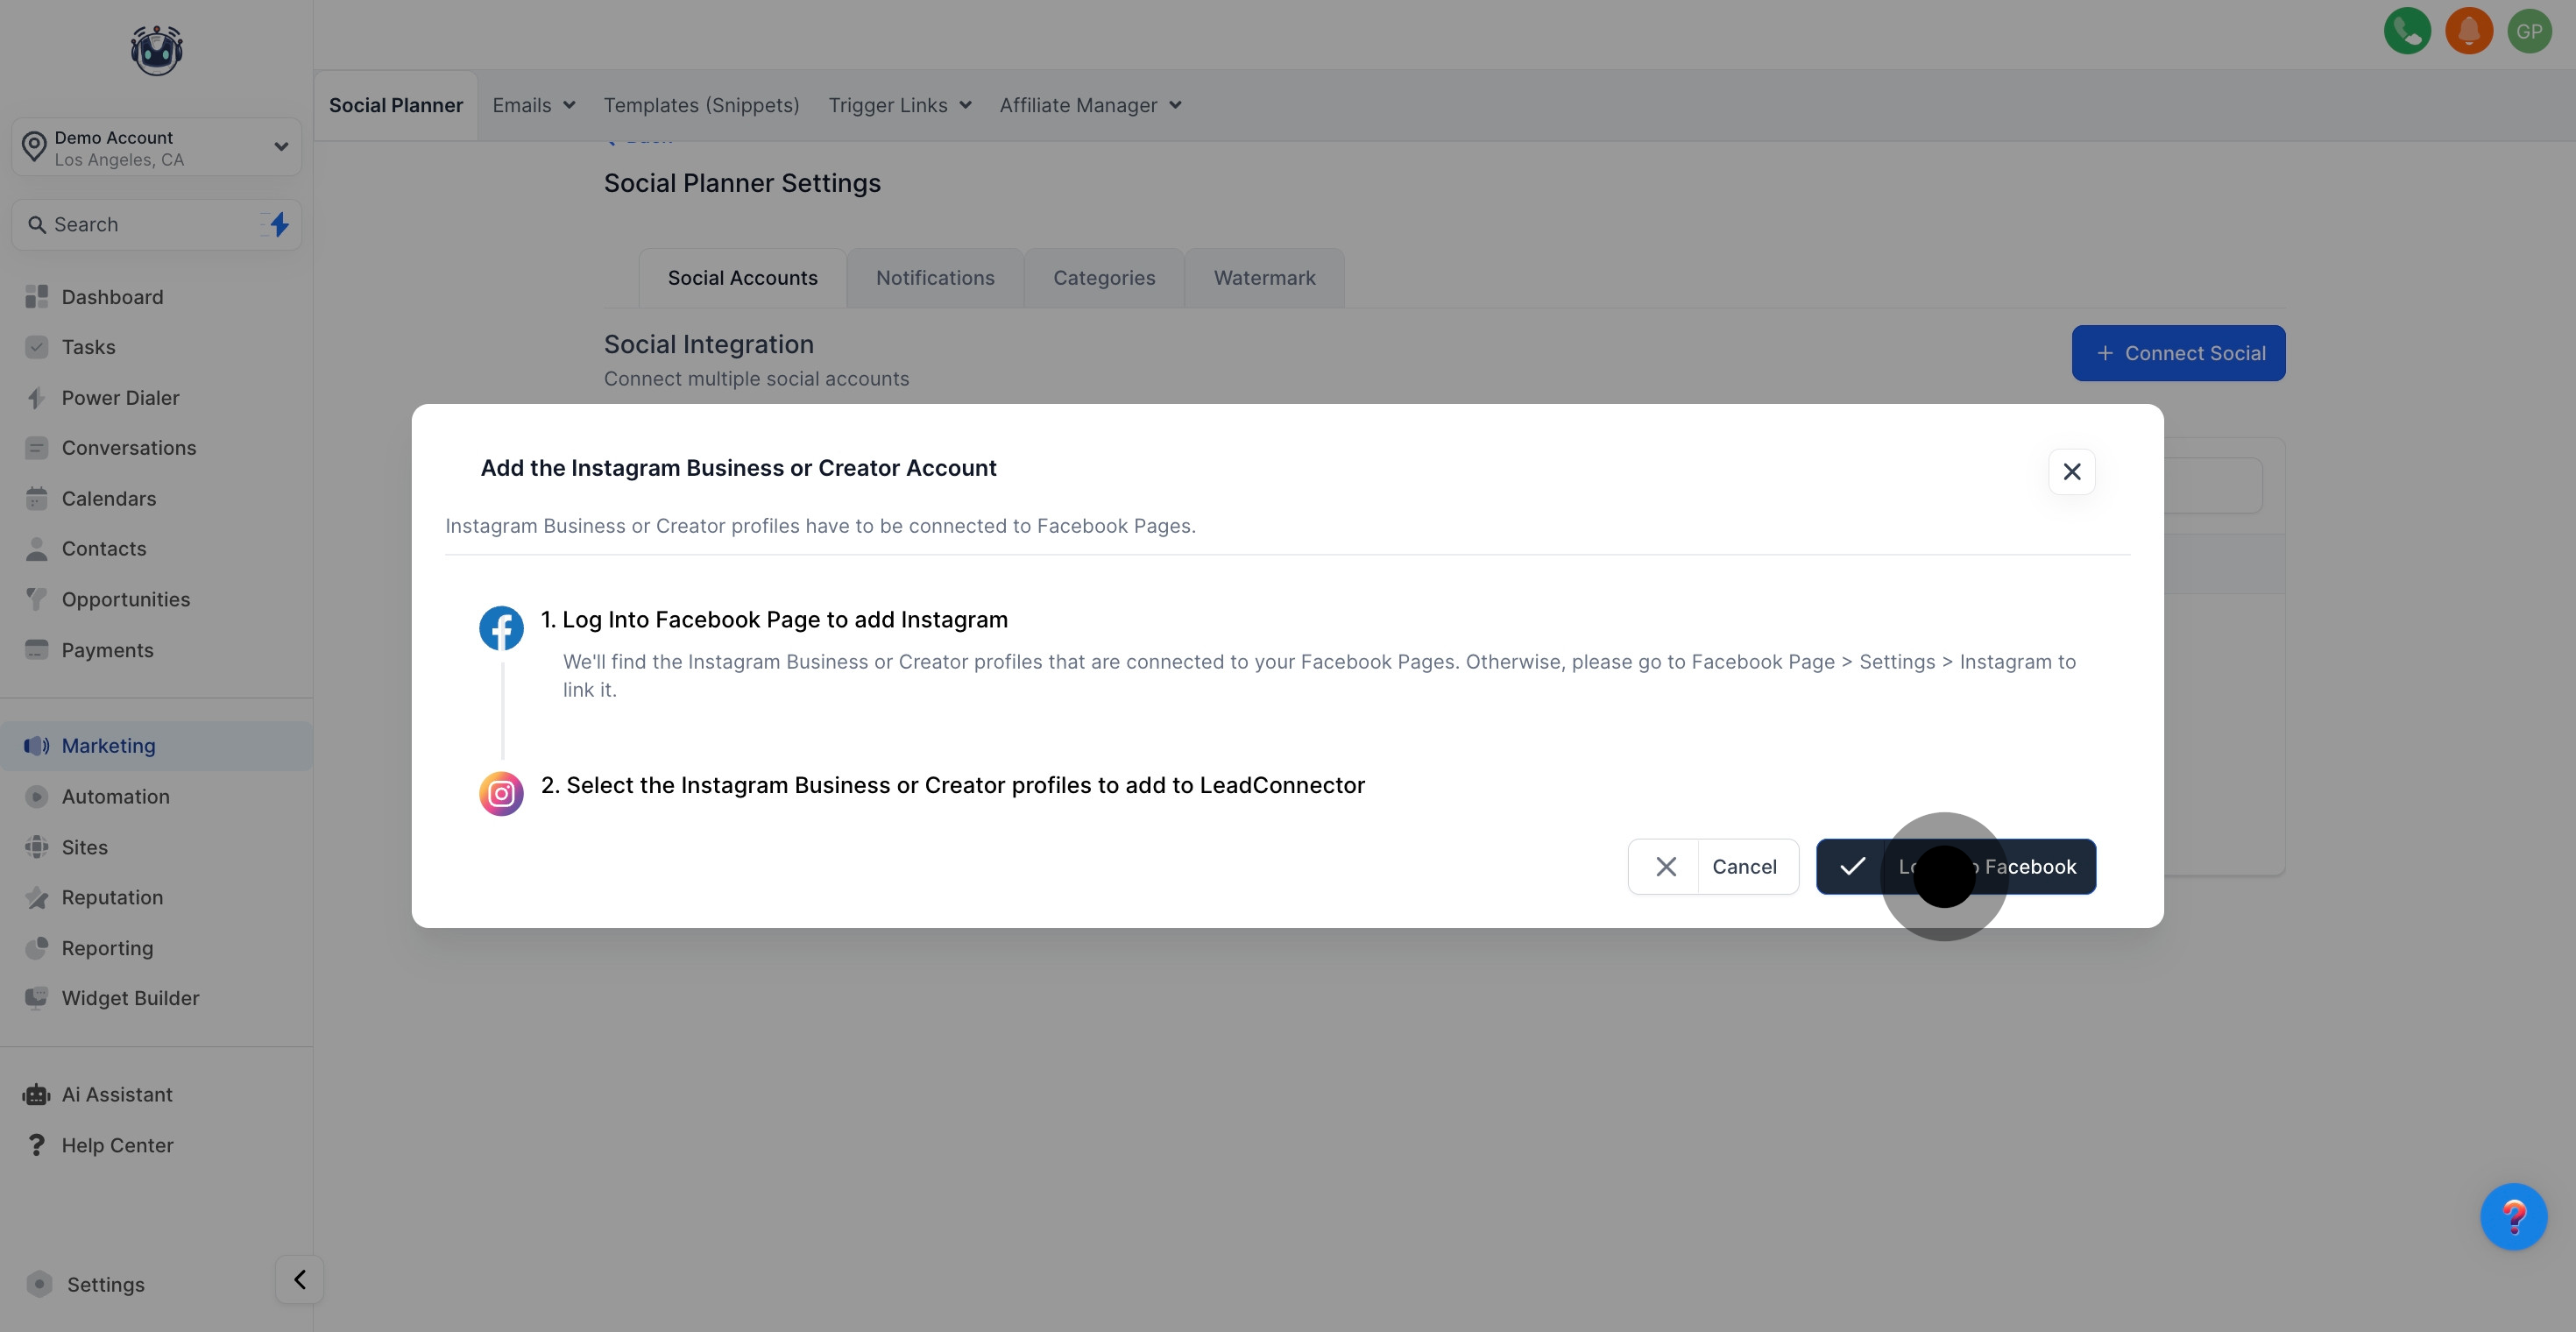Open the Trigger Links dropdown

(x=899, y=105)
